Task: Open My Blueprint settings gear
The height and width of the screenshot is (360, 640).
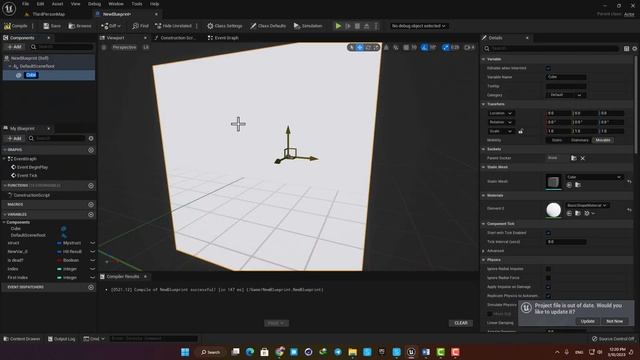Action: pyautogui.click(x=91, y=138)
